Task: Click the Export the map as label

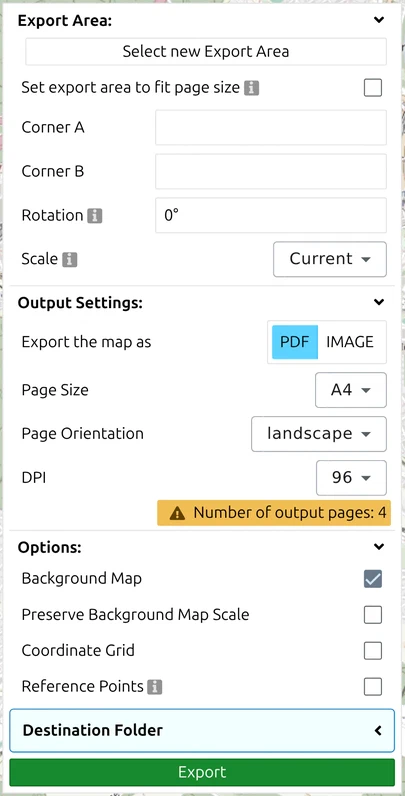Action: [86, 342]
